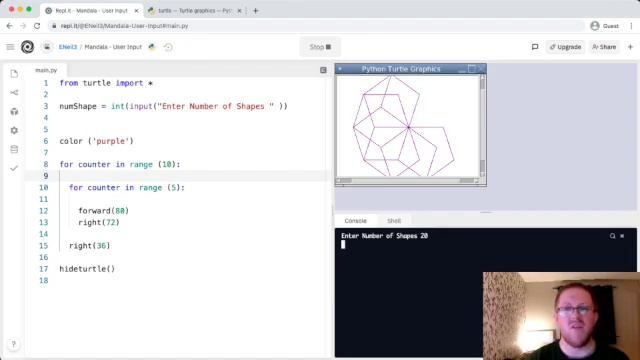Open the version history icon
The image size is (640, 360).
tap(168, 47)
